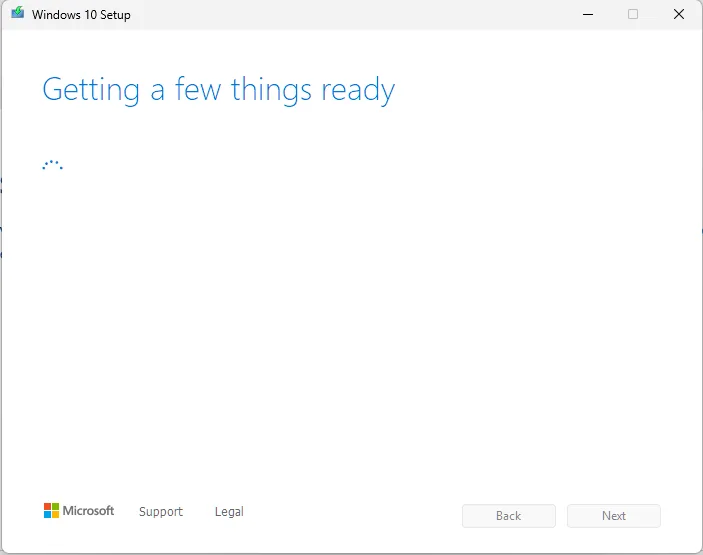This screenshot has height=555, width=703.
Task: Click the loading spinner dots
Action: 52,165
